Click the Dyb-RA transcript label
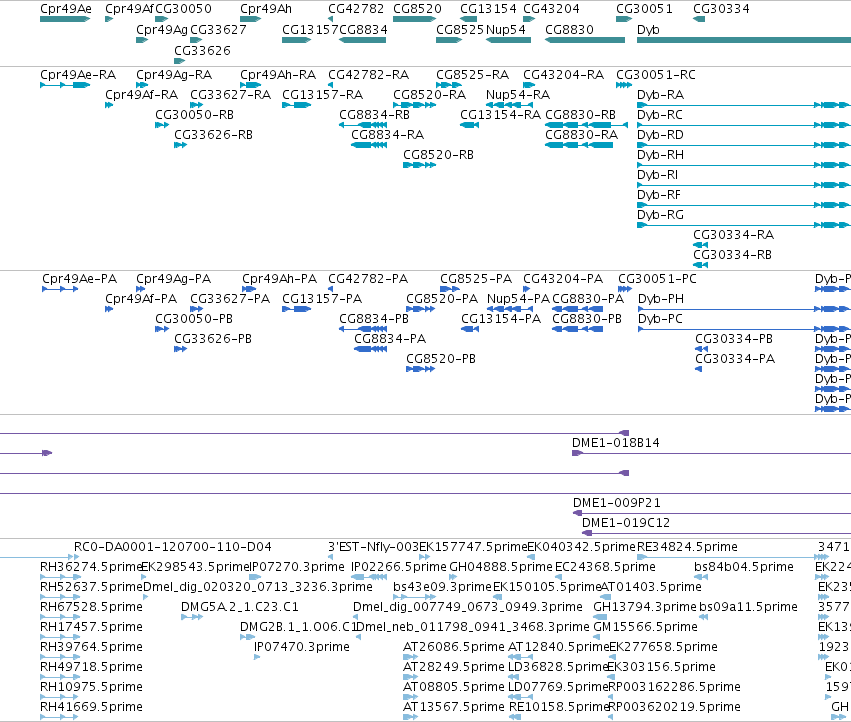 coord(660,94)
